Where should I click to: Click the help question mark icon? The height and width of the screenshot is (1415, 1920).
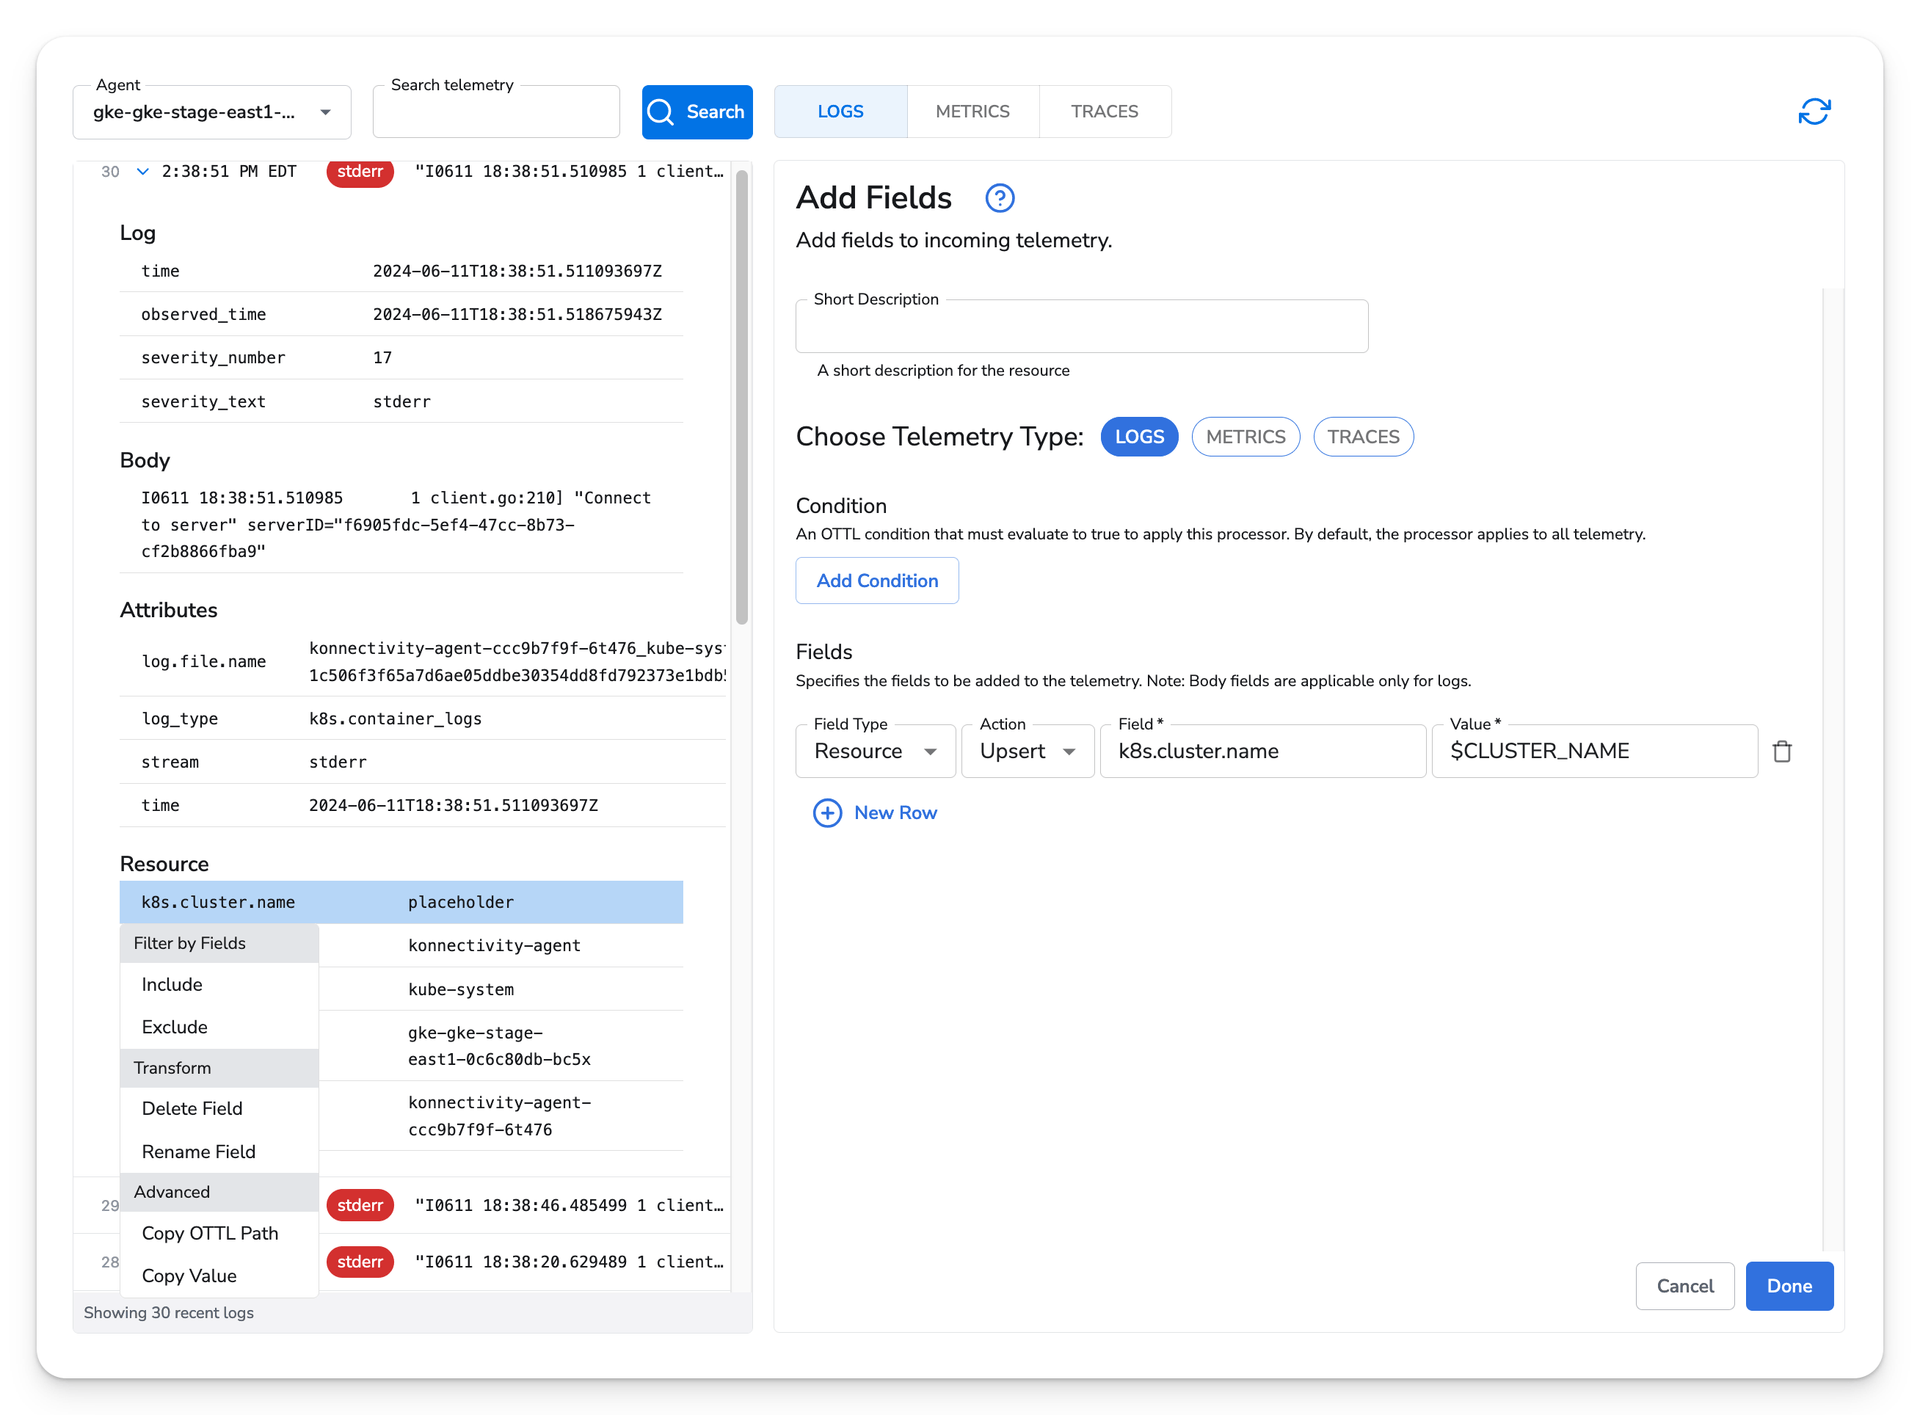[1000, 198]
